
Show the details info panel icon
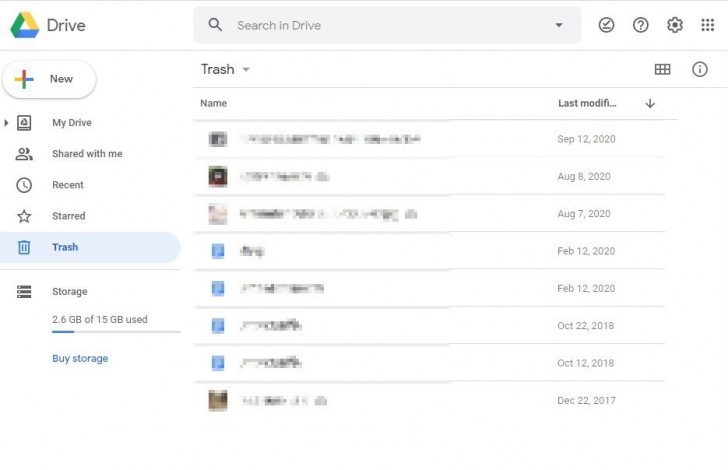[x=700, y=70]
